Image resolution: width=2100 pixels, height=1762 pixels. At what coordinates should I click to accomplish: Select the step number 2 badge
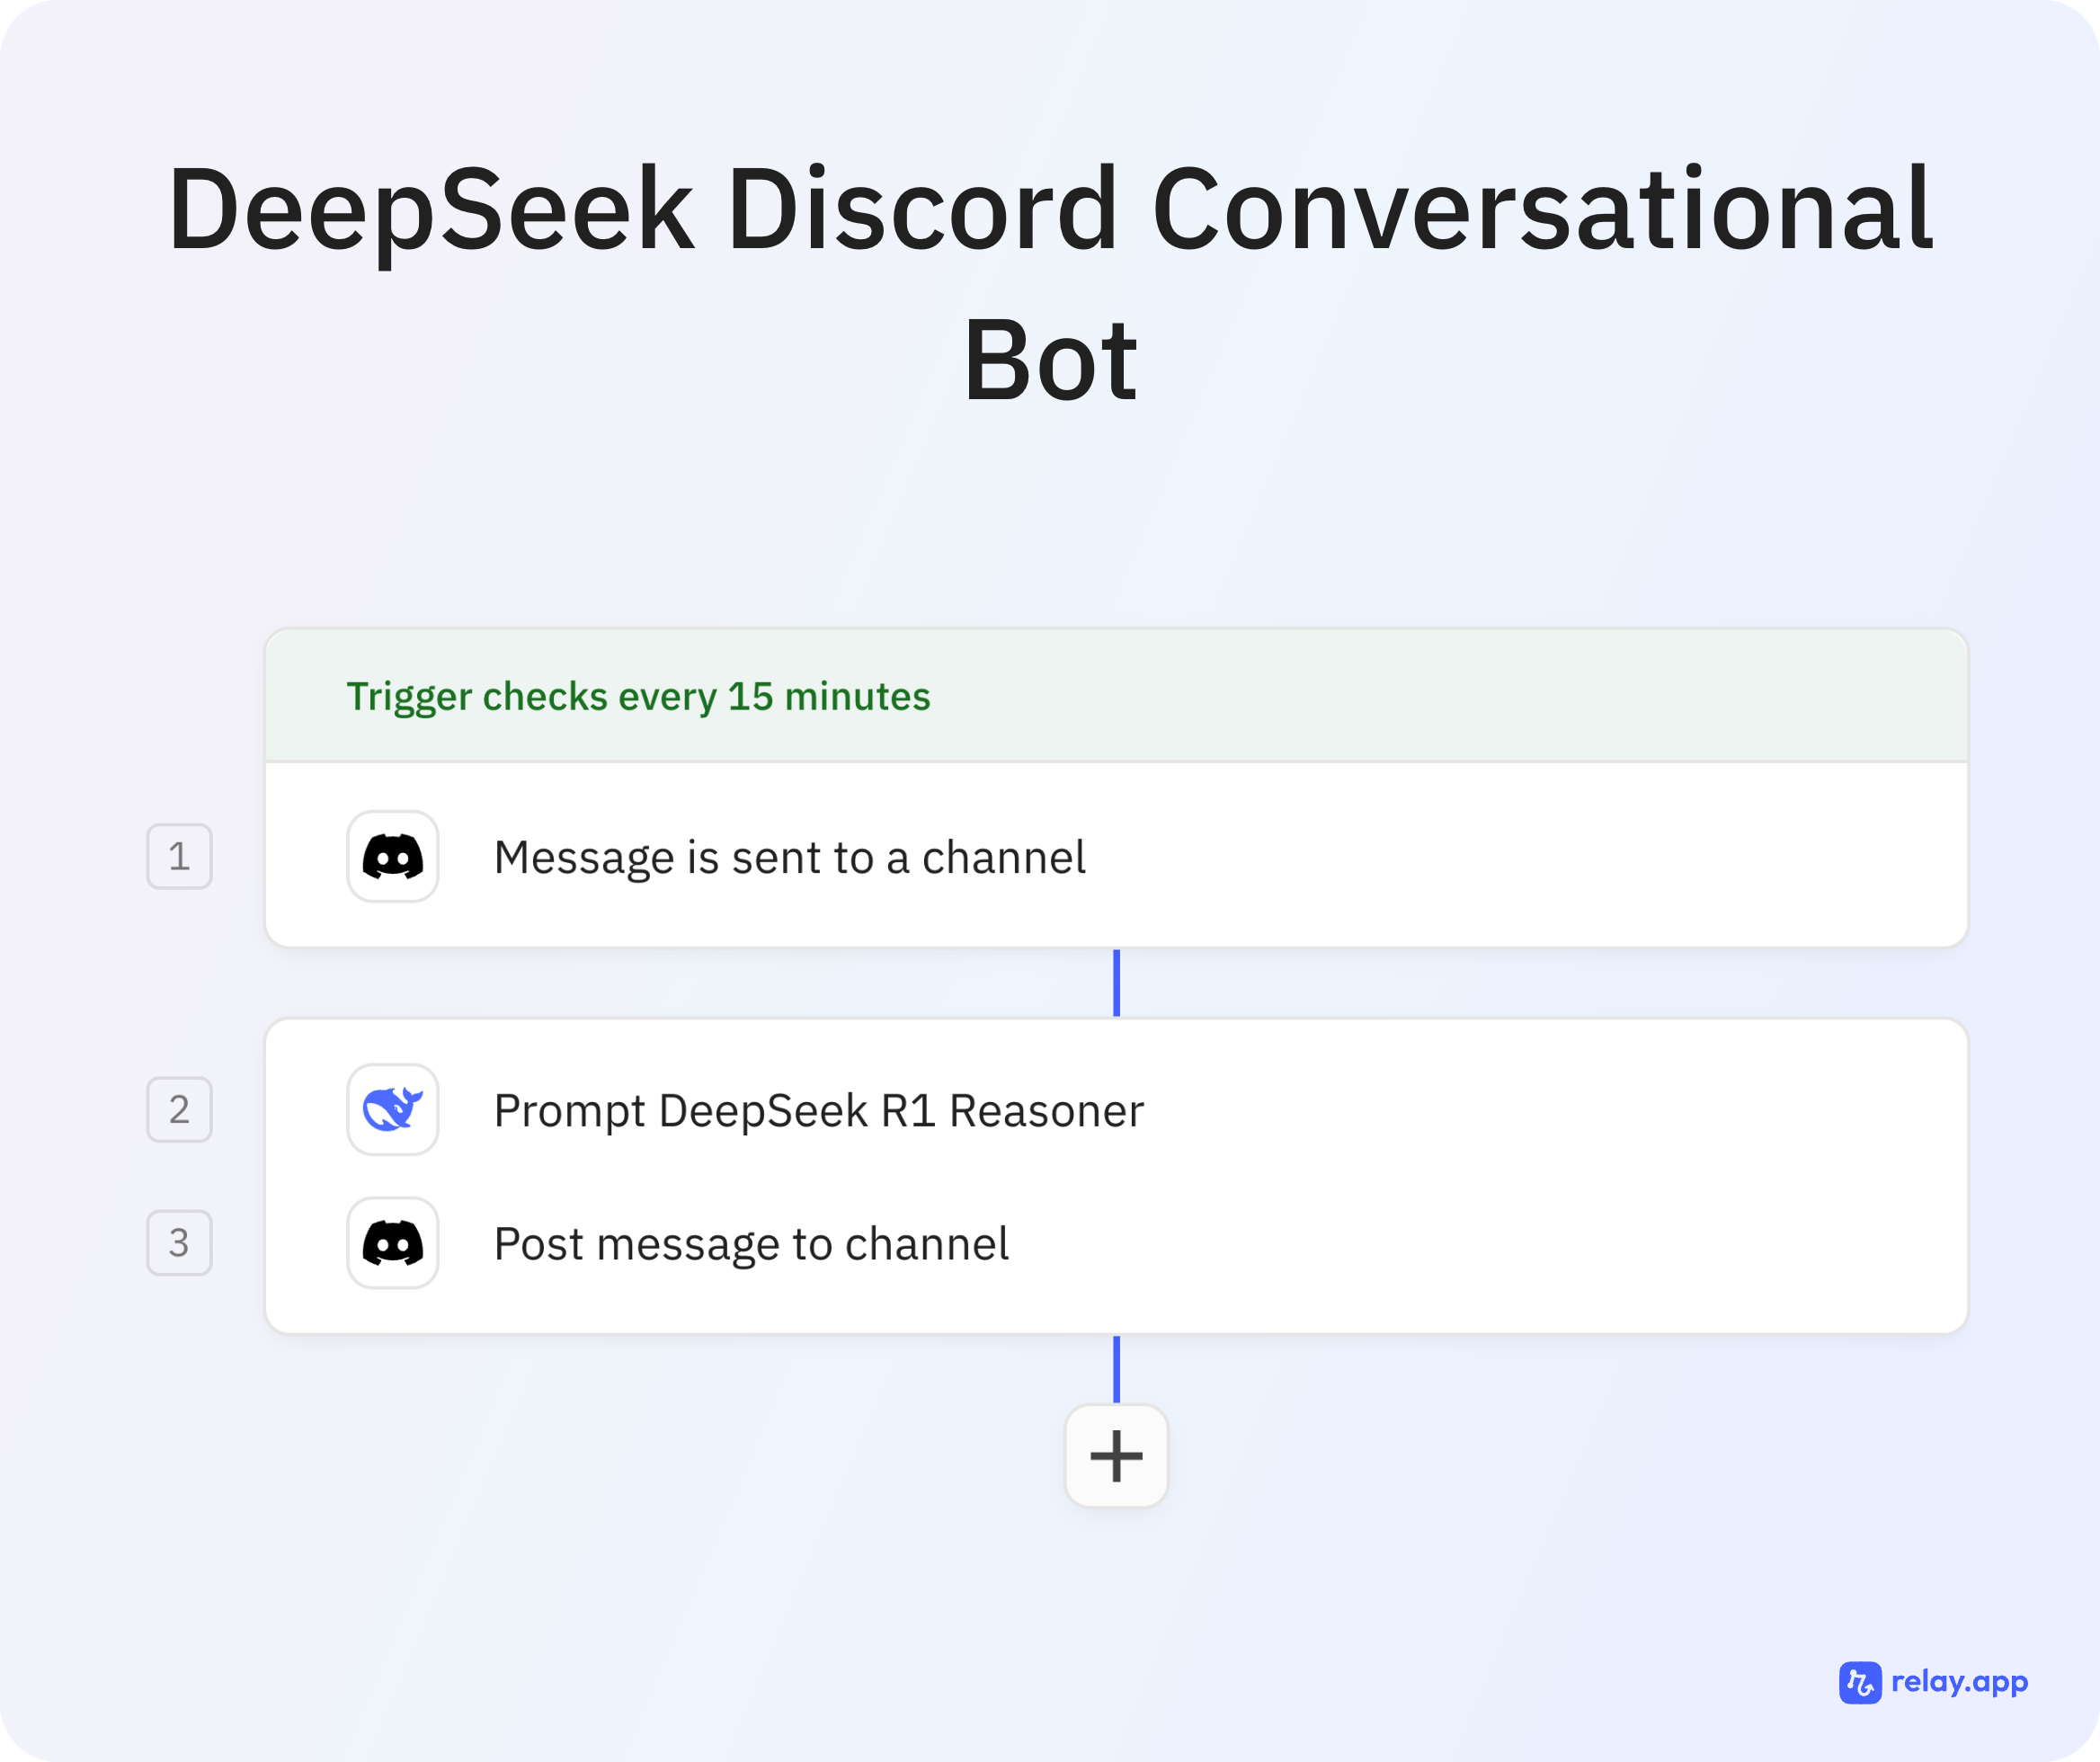click(x=179, y=1109)
